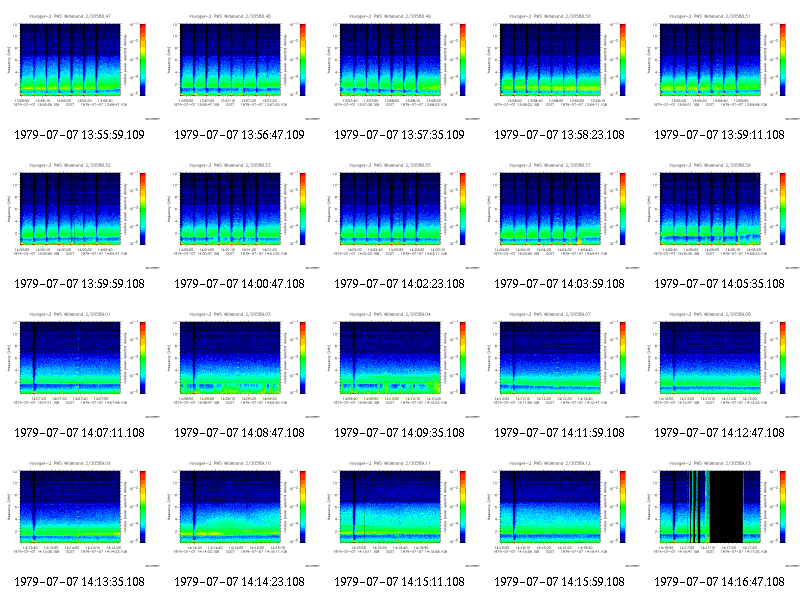The width and height of the screenshot is (800, 596).
Task: Click the 1979-07-07 14:15:11.108 caption
Action: (399, 582)
